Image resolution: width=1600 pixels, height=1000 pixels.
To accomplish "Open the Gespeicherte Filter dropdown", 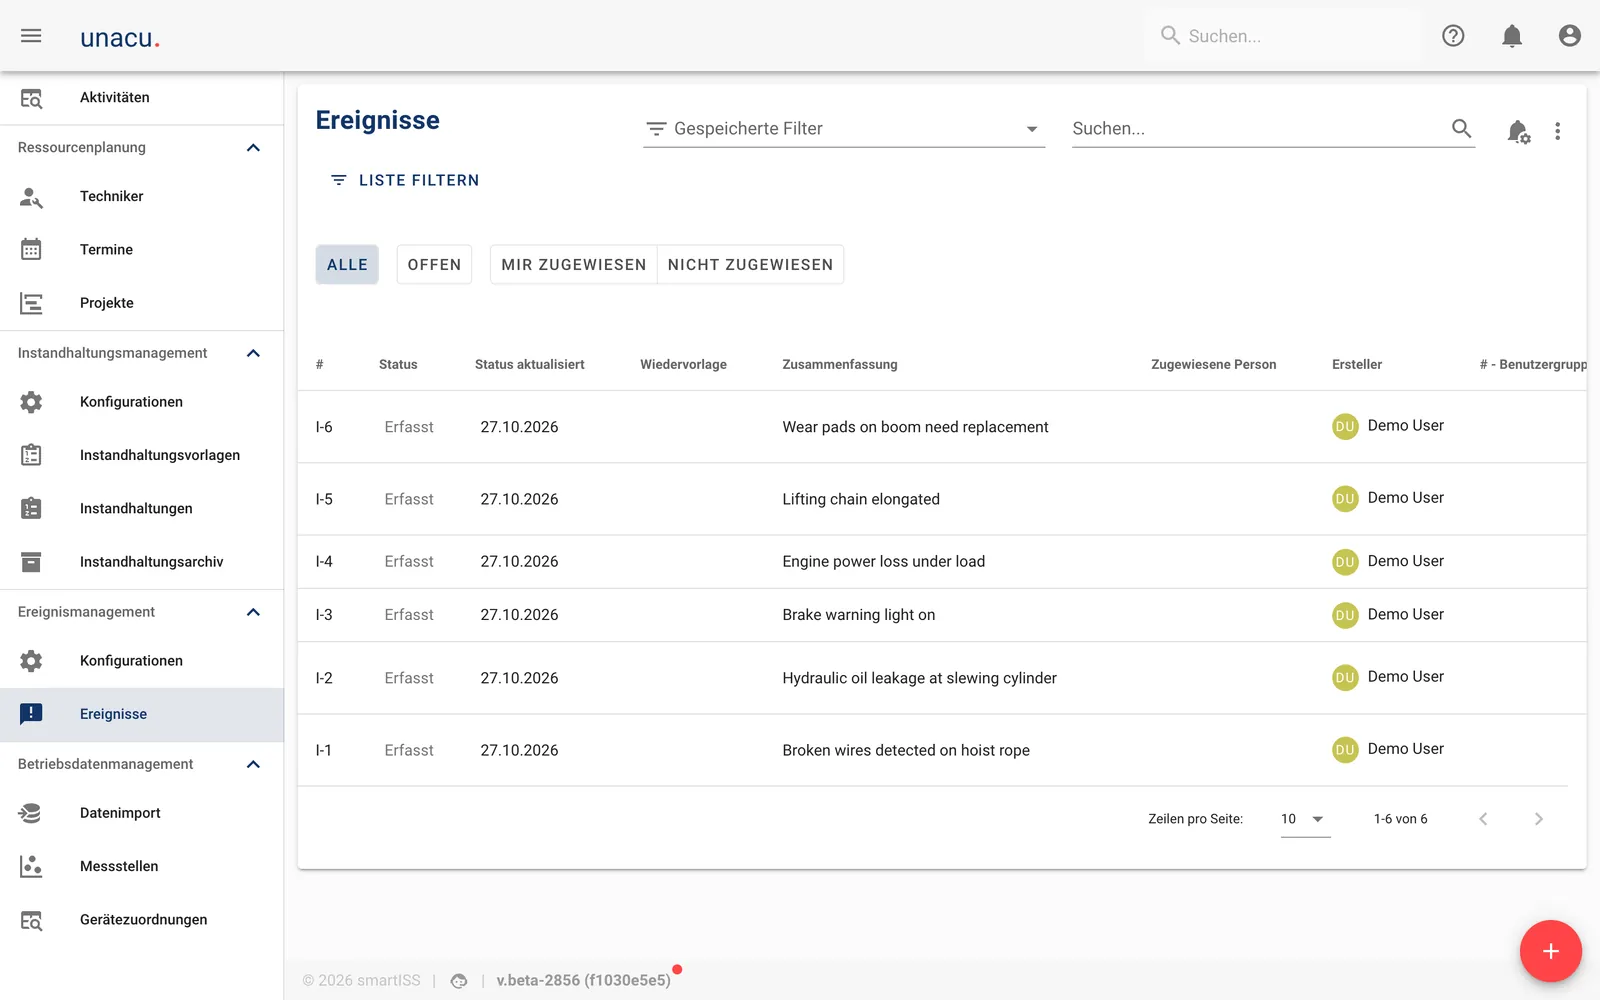I will [x=844, y=128].
